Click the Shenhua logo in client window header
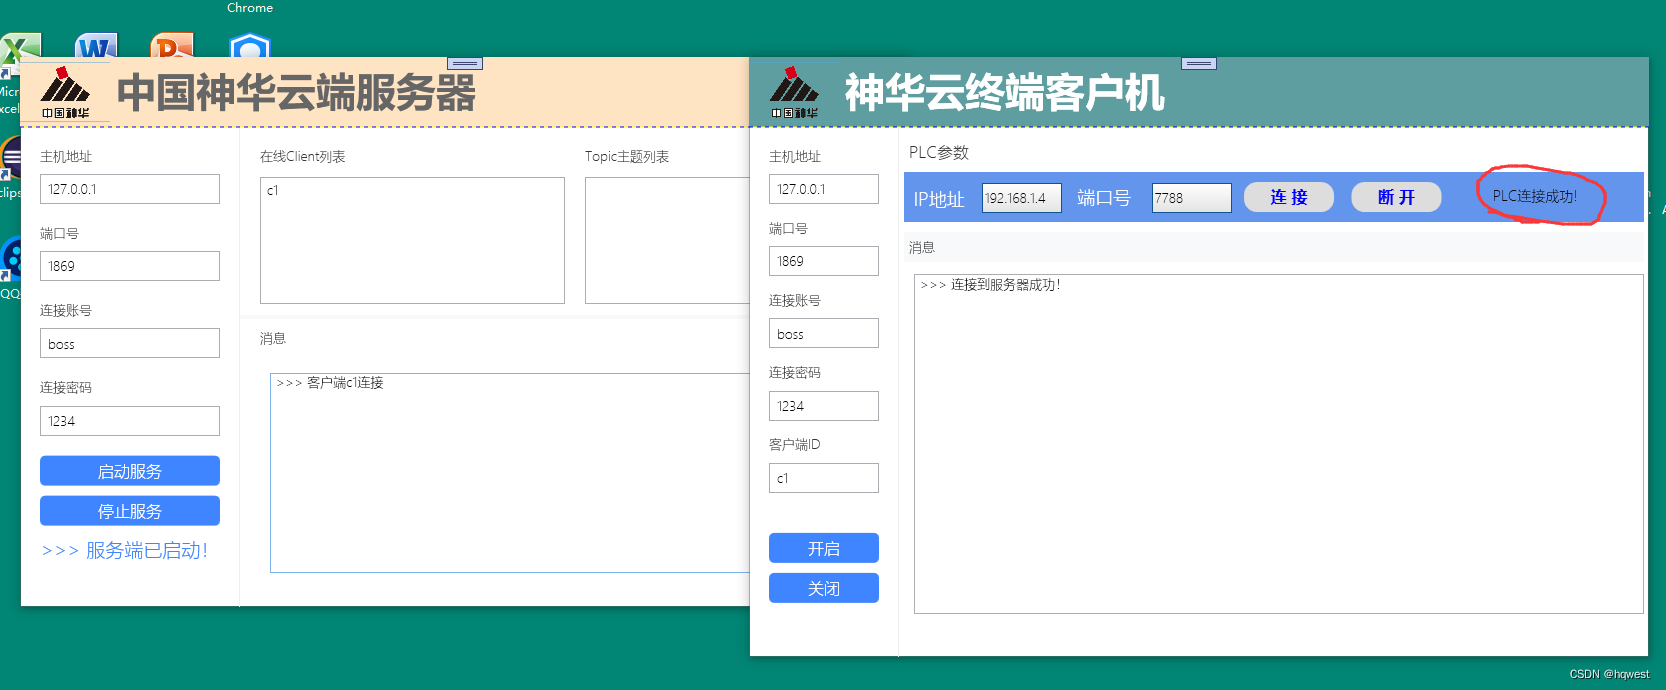Screen dimensions: 1666x690 point(795,92)
